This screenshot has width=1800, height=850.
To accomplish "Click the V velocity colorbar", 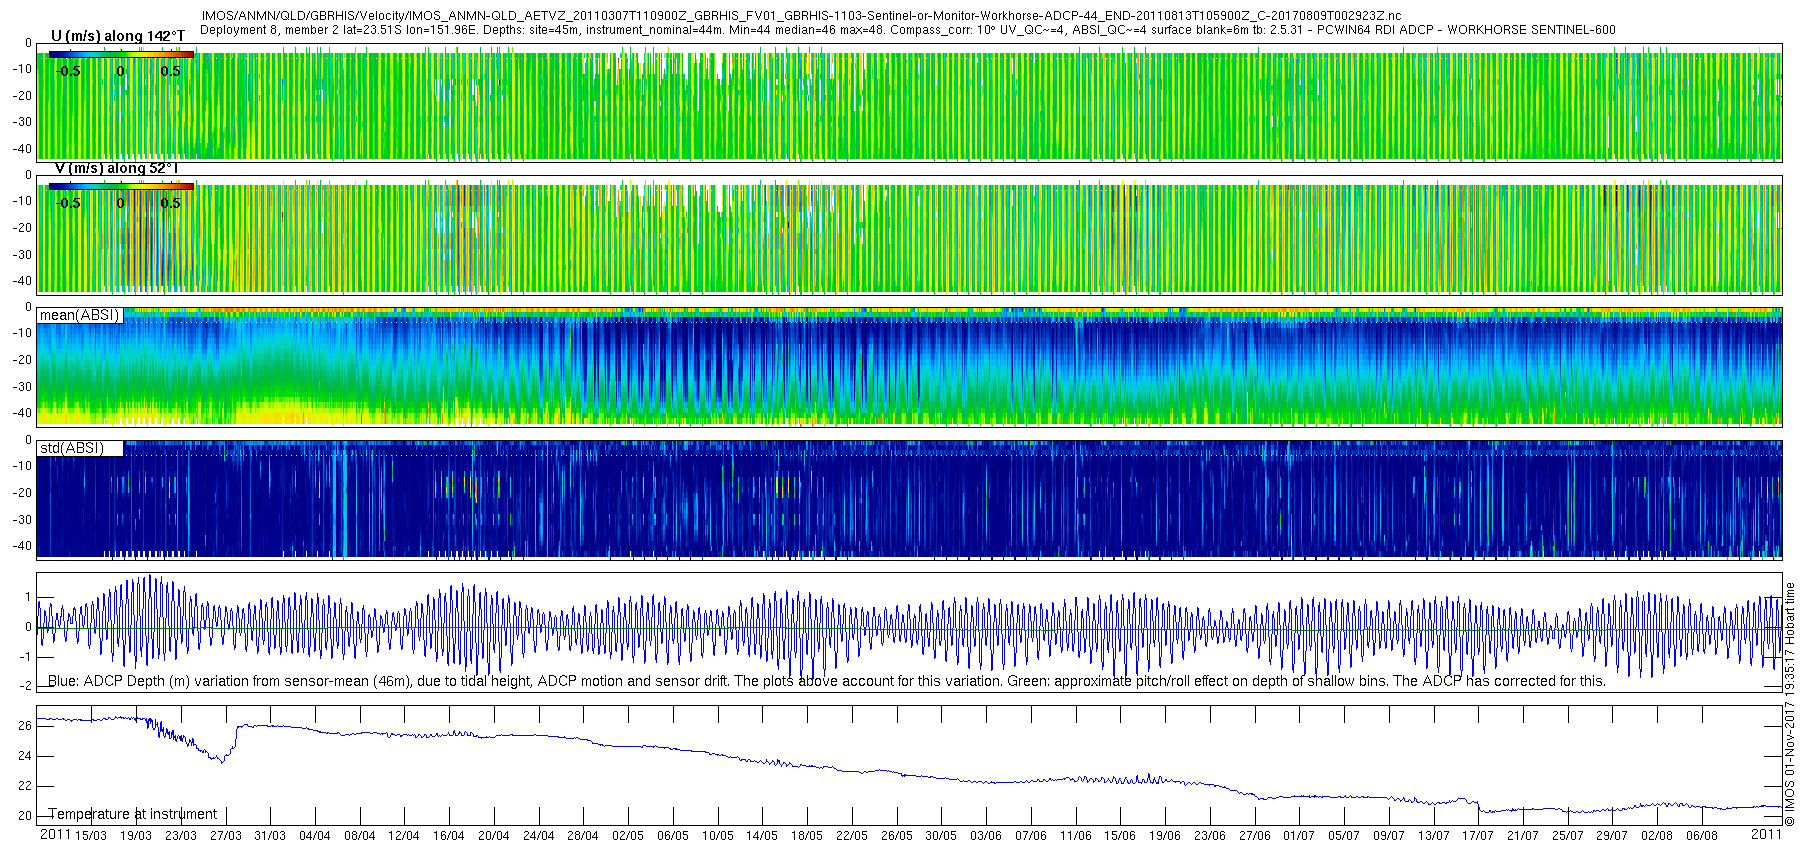I will pos(120,186).
